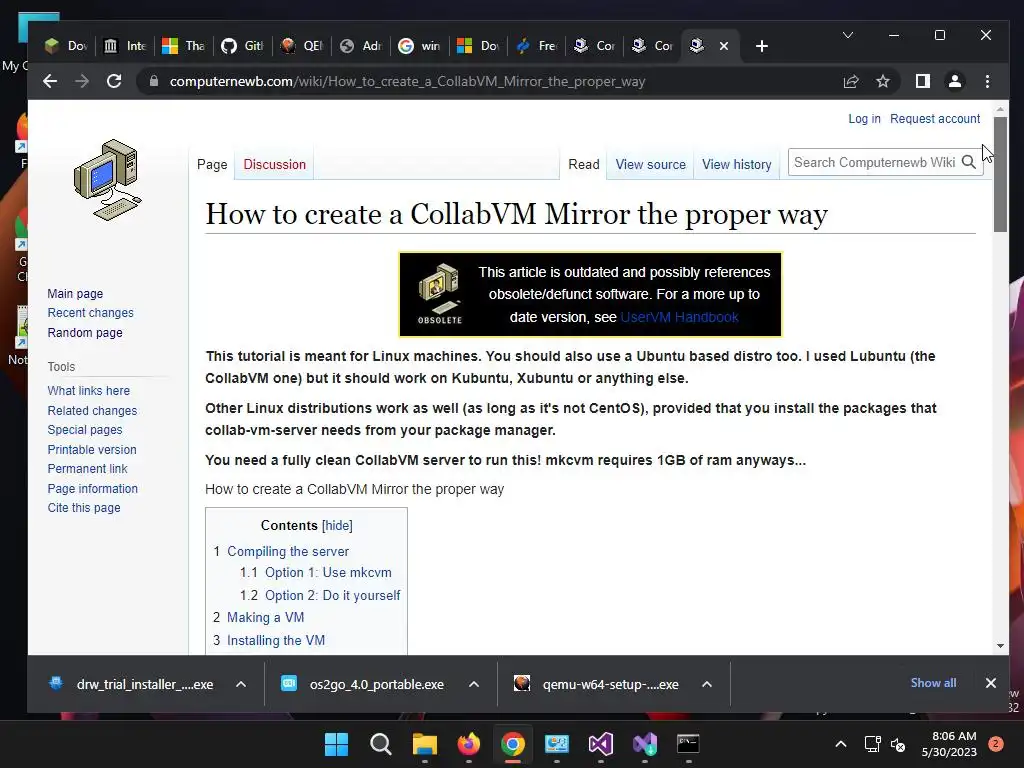Open View history tab
This screenshot has height=768, width=1024.
pyautogui.click(x=737, y=165)
